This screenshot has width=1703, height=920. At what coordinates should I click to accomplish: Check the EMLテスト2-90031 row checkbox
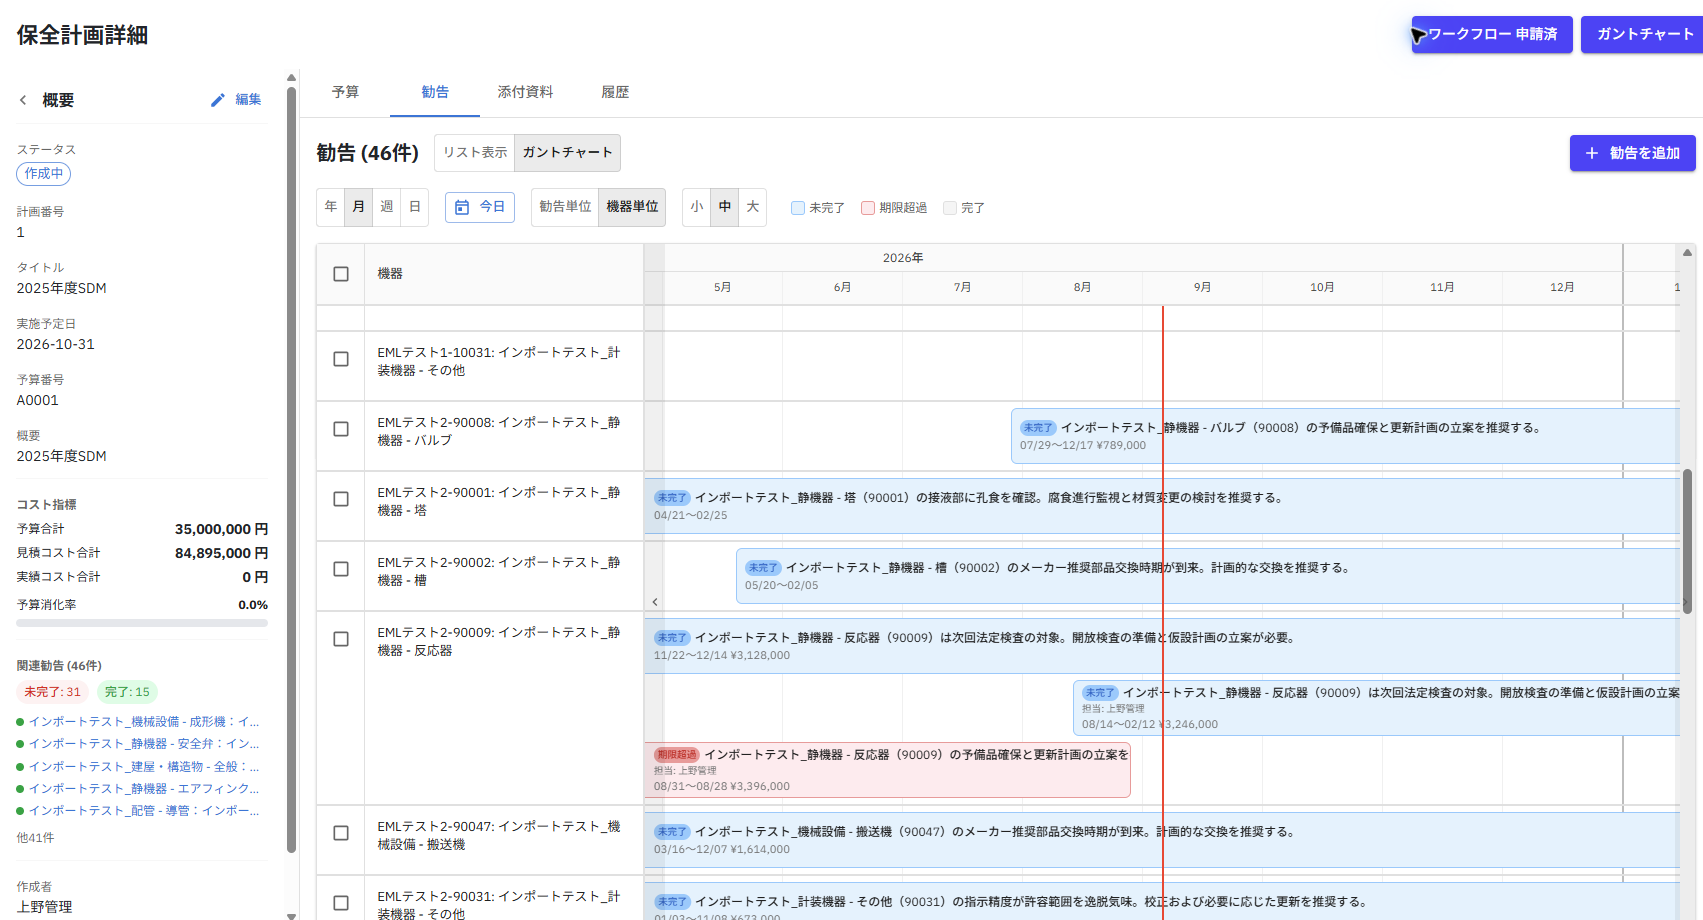(341, 903)
